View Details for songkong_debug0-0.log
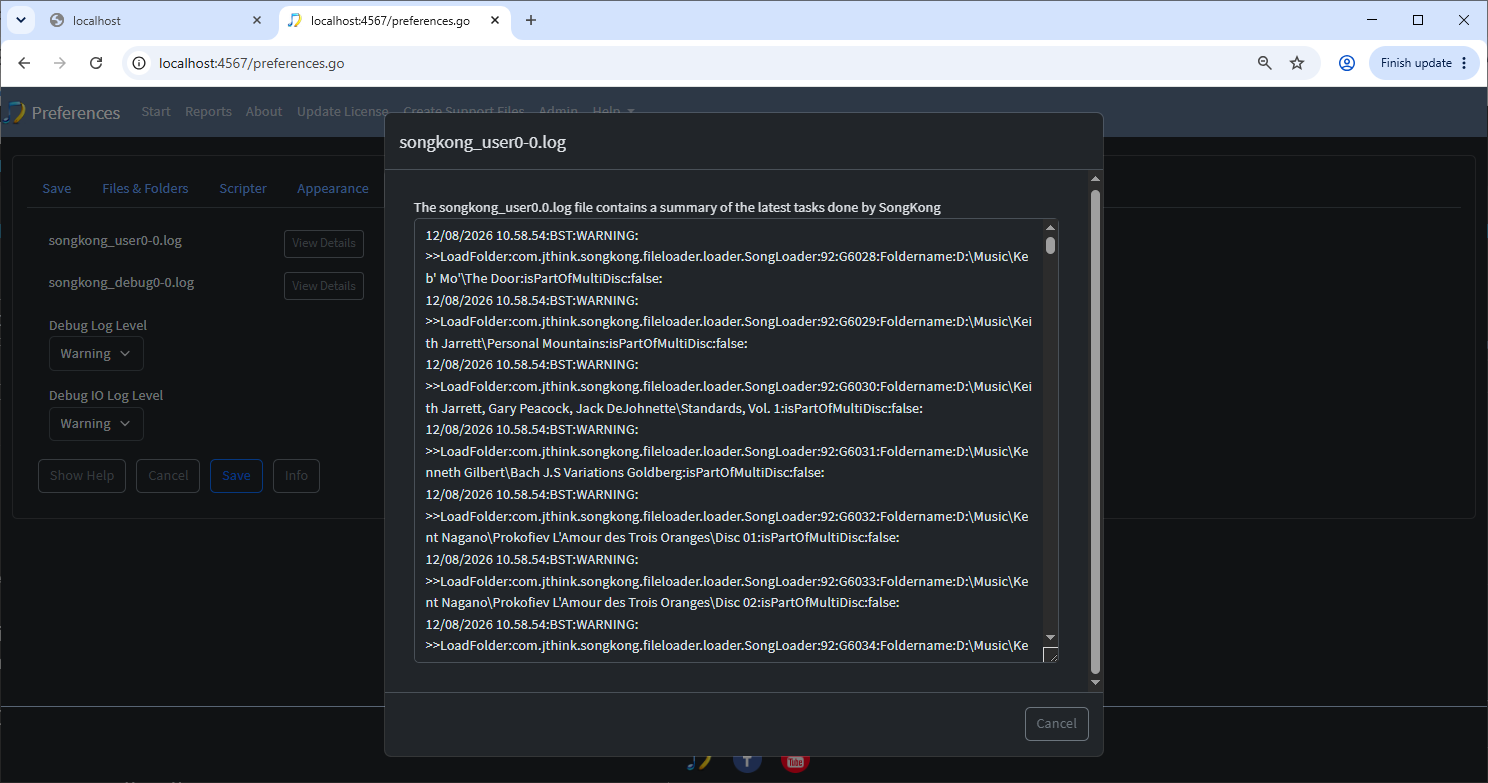 324,286
